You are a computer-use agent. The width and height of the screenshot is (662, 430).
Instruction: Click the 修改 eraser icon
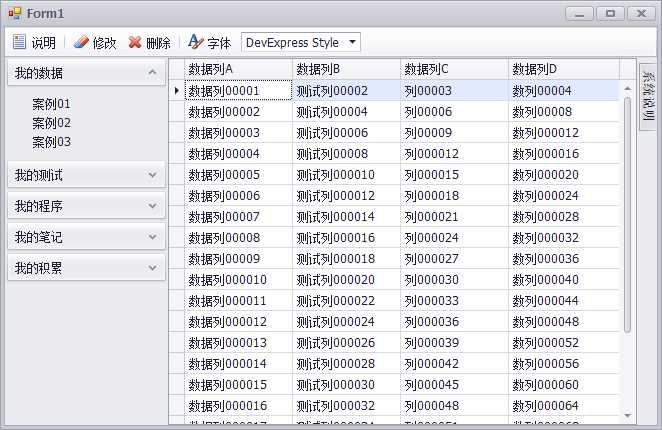81,42
